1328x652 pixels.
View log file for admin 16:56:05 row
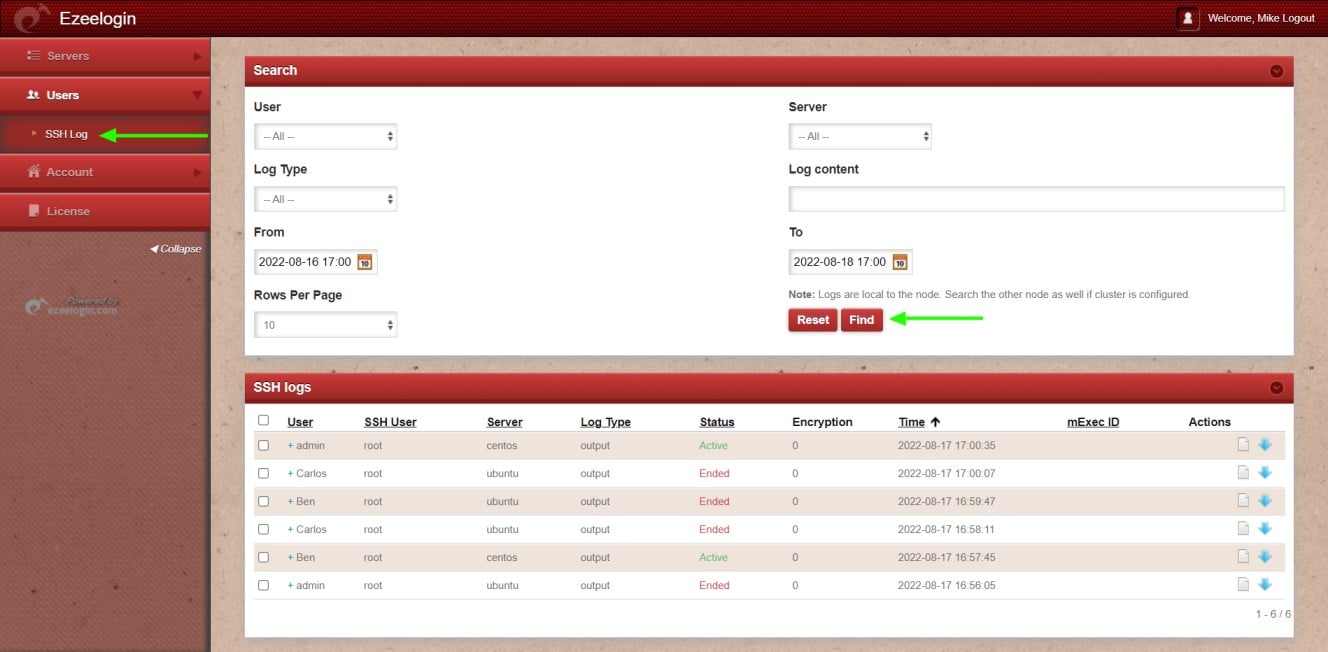pos(1243,585)
